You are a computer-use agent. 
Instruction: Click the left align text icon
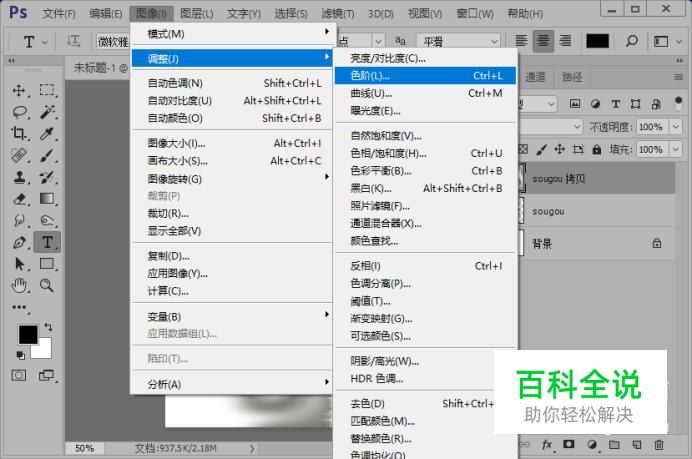[522, 41]
